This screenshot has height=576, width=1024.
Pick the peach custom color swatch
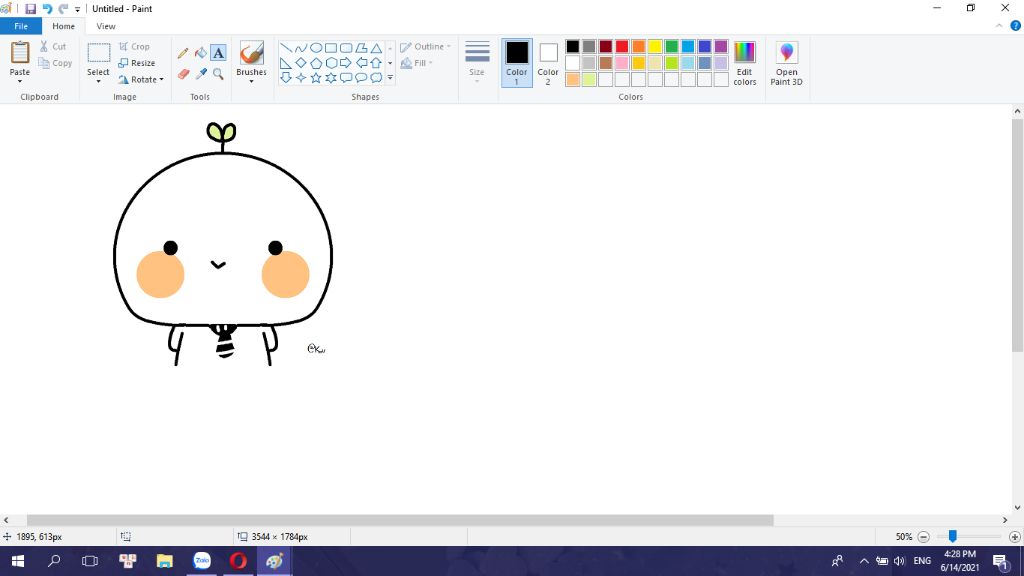pyautogui.click(x=573, y=80)
